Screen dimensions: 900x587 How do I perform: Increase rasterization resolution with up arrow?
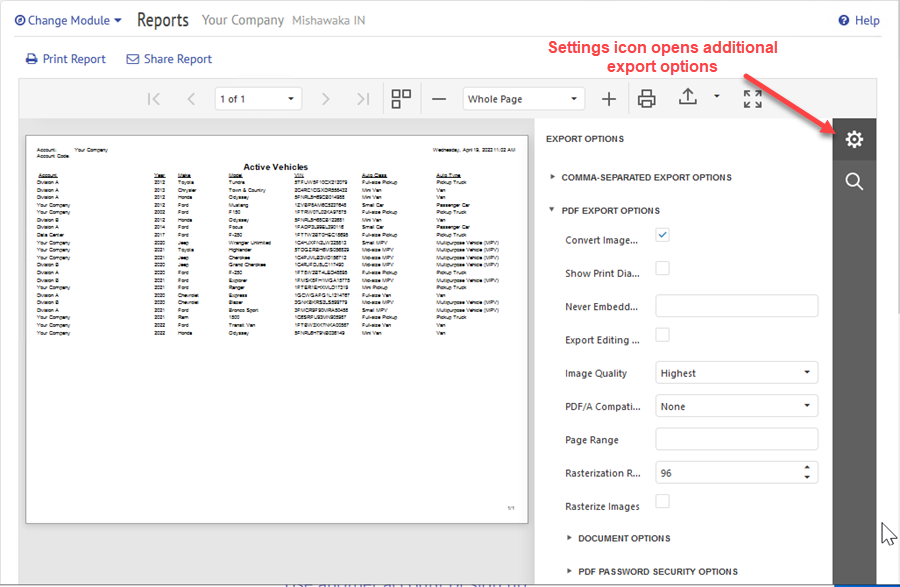point(807,467)
